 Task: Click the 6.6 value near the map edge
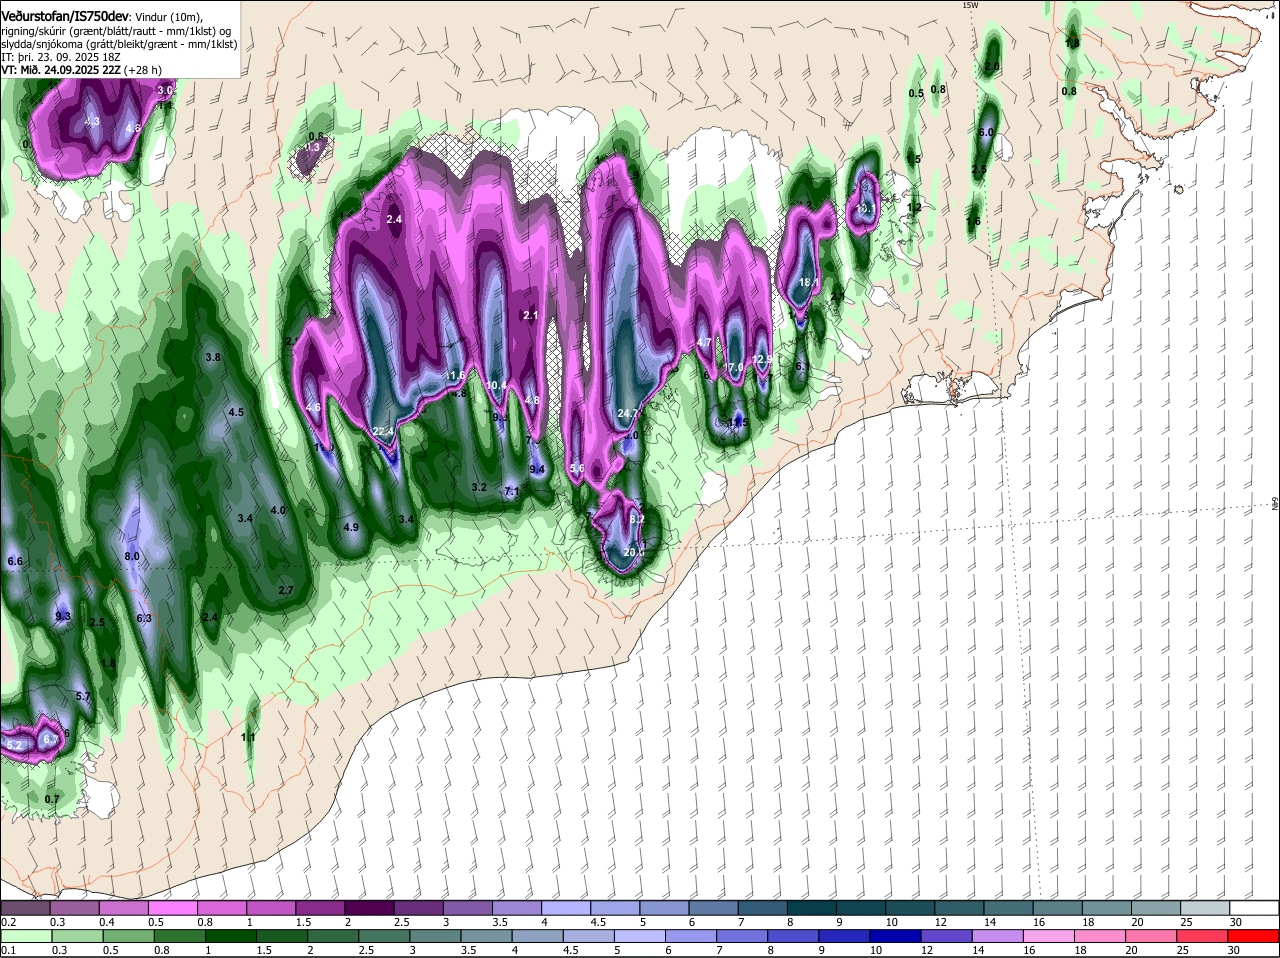tap(15, 562)
